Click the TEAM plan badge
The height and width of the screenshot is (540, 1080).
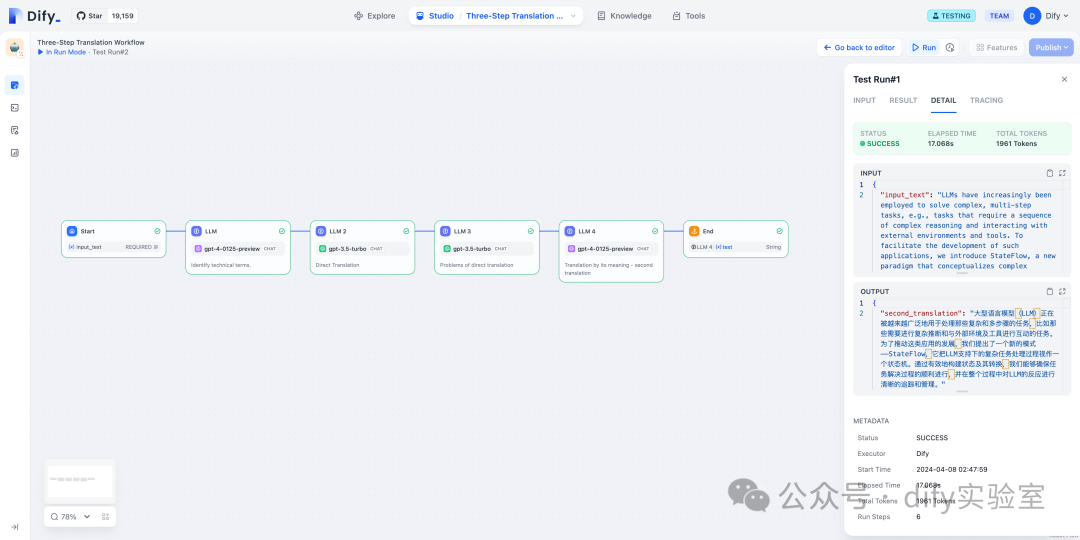point(999,16)
